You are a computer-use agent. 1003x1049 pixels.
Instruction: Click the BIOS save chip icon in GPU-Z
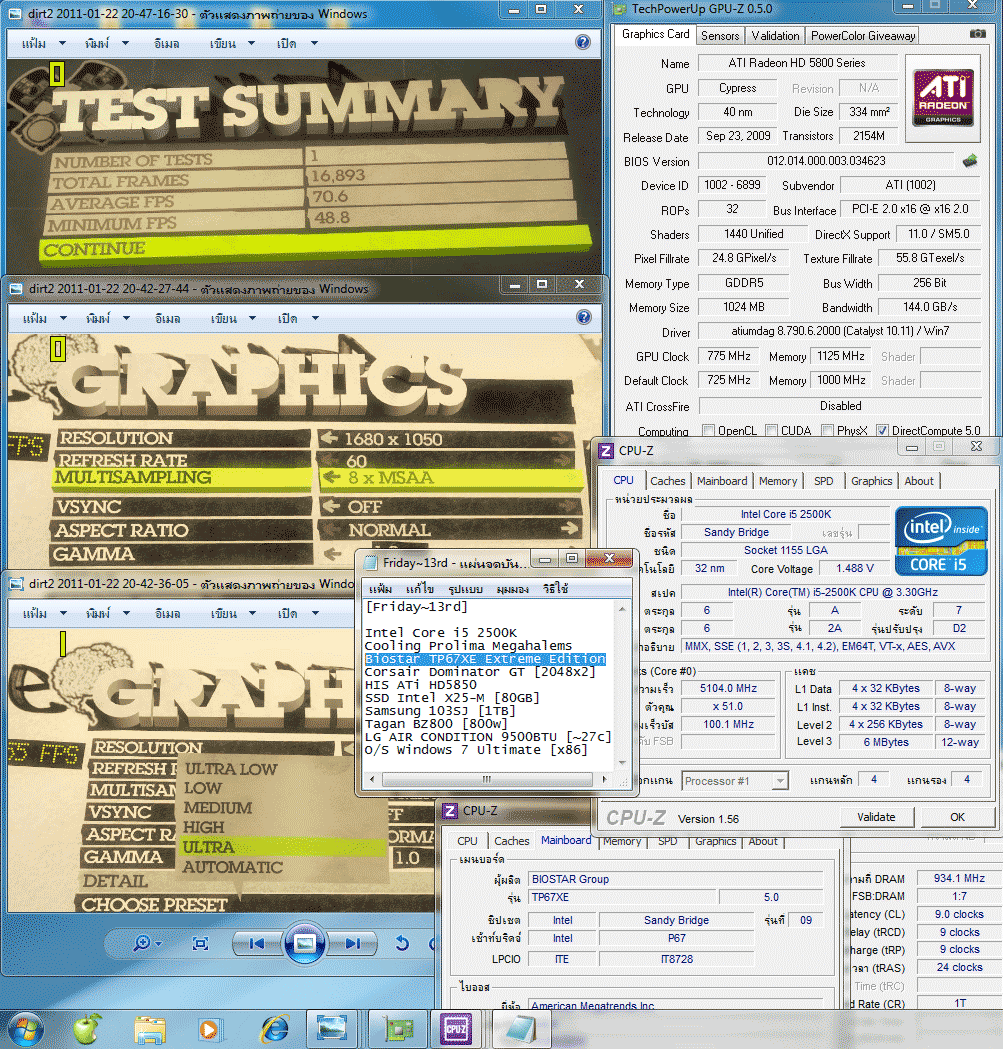(x=970, y=161)
